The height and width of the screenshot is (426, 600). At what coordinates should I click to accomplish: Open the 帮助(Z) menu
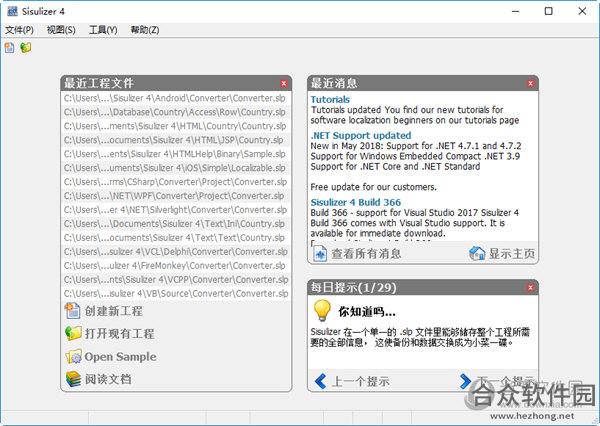click(x=145, y=30)
